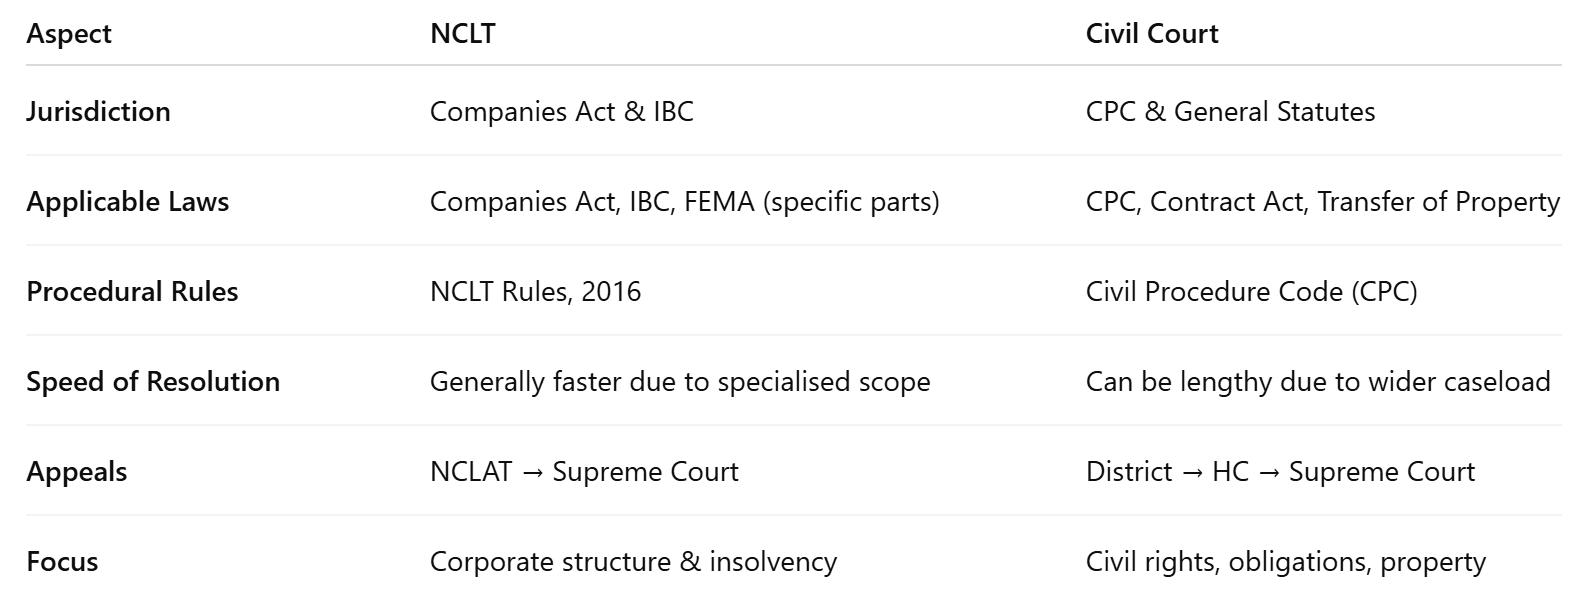
Task: Select the Appeals row label
Action: pos(77,472)
